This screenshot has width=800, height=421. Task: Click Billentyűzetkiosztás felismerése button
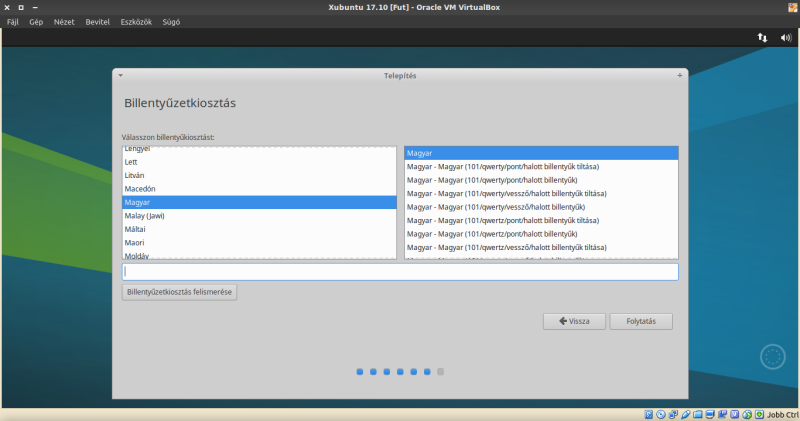point(179,293)
